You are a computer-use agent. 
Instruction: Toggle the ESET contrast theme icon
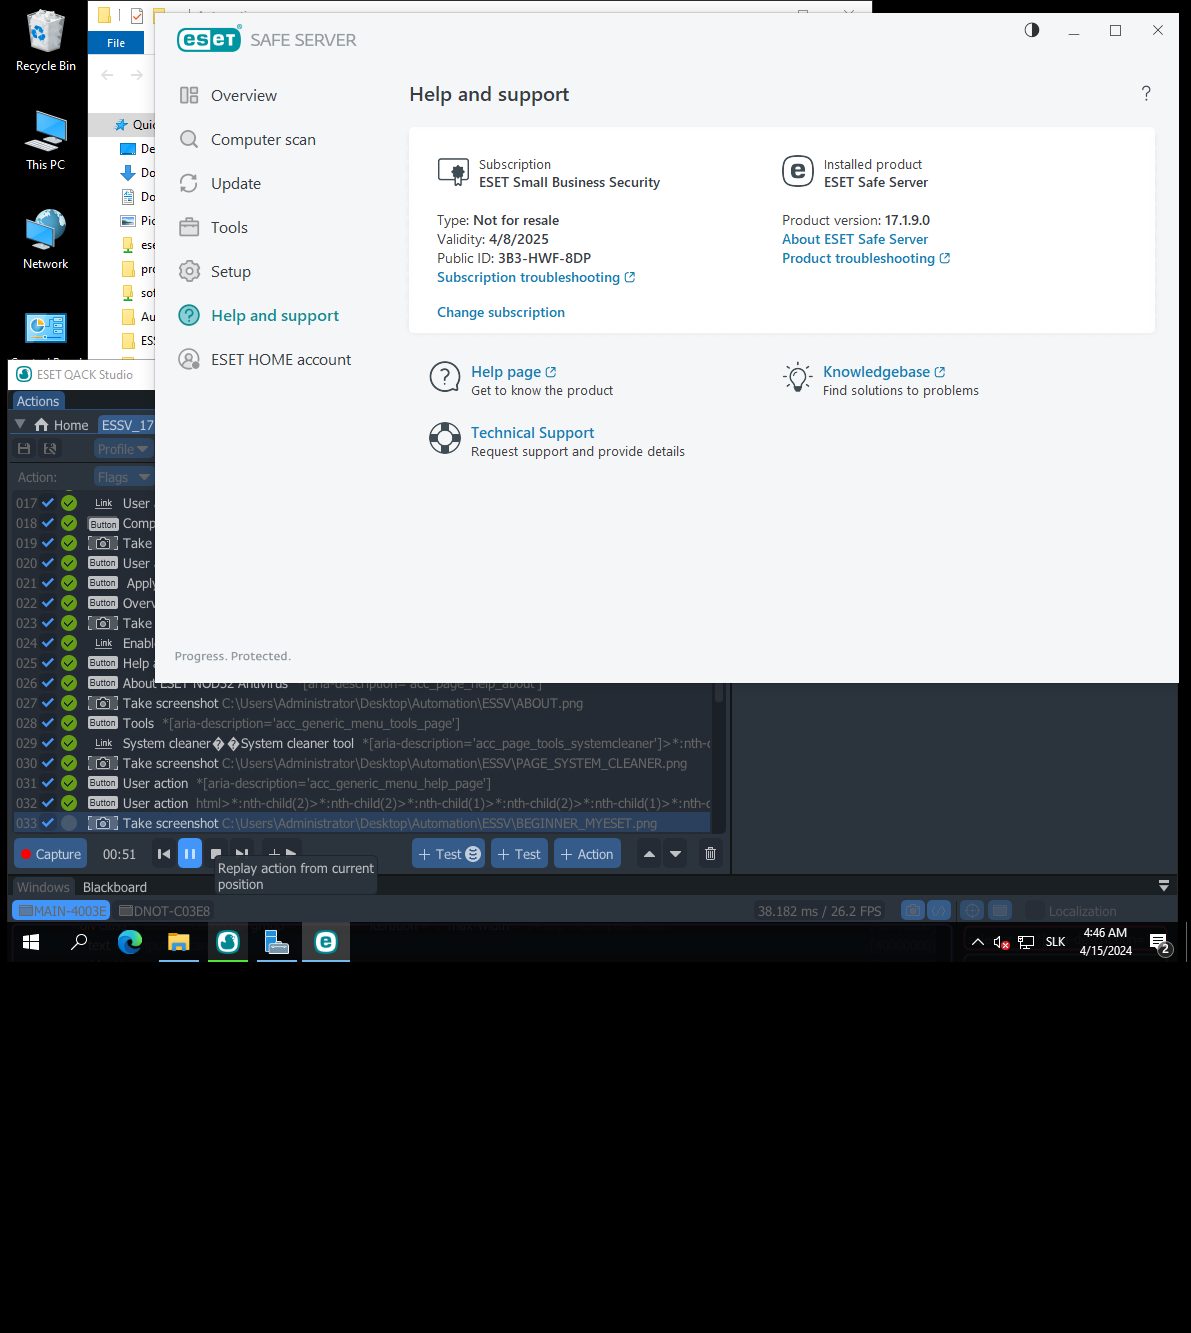point(1032,30)
